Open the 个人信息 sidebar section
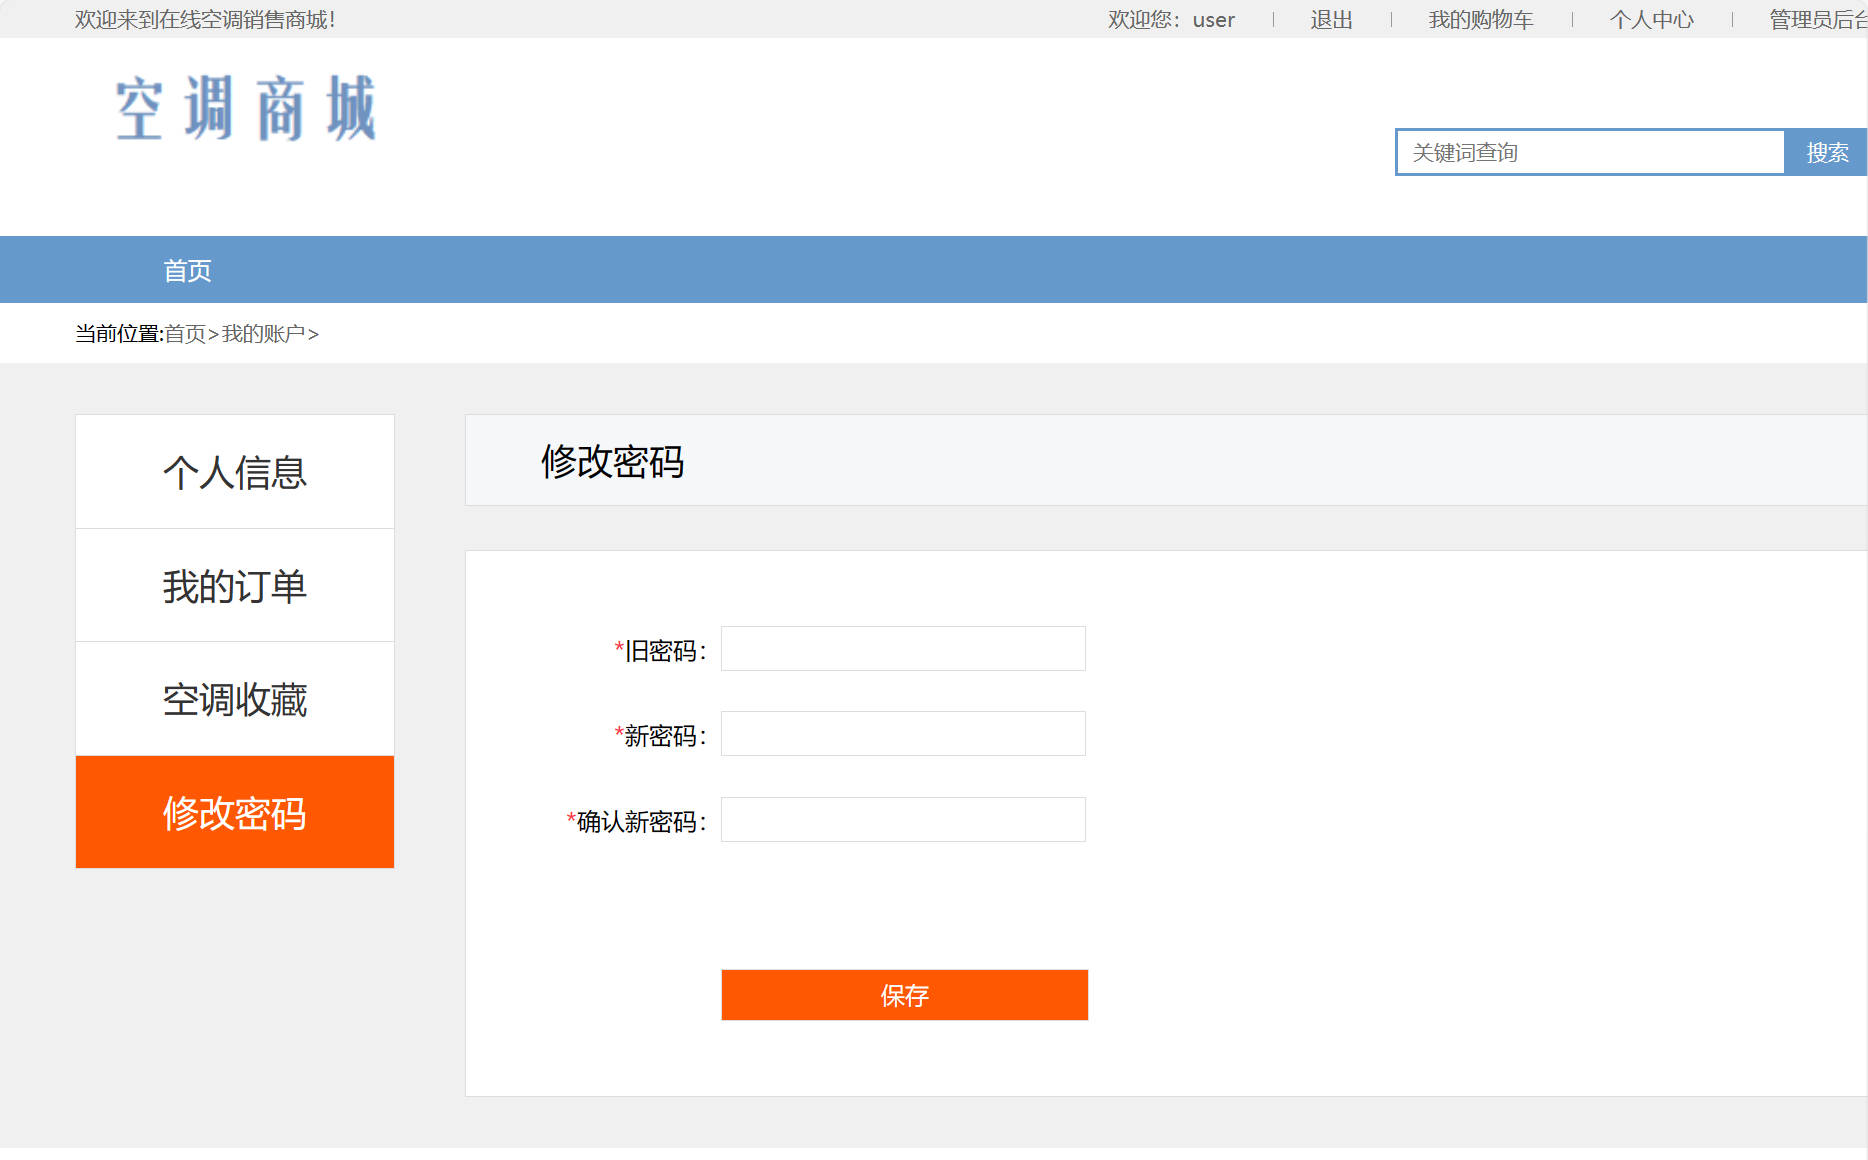1868x1160 pixels. point(234,471)
